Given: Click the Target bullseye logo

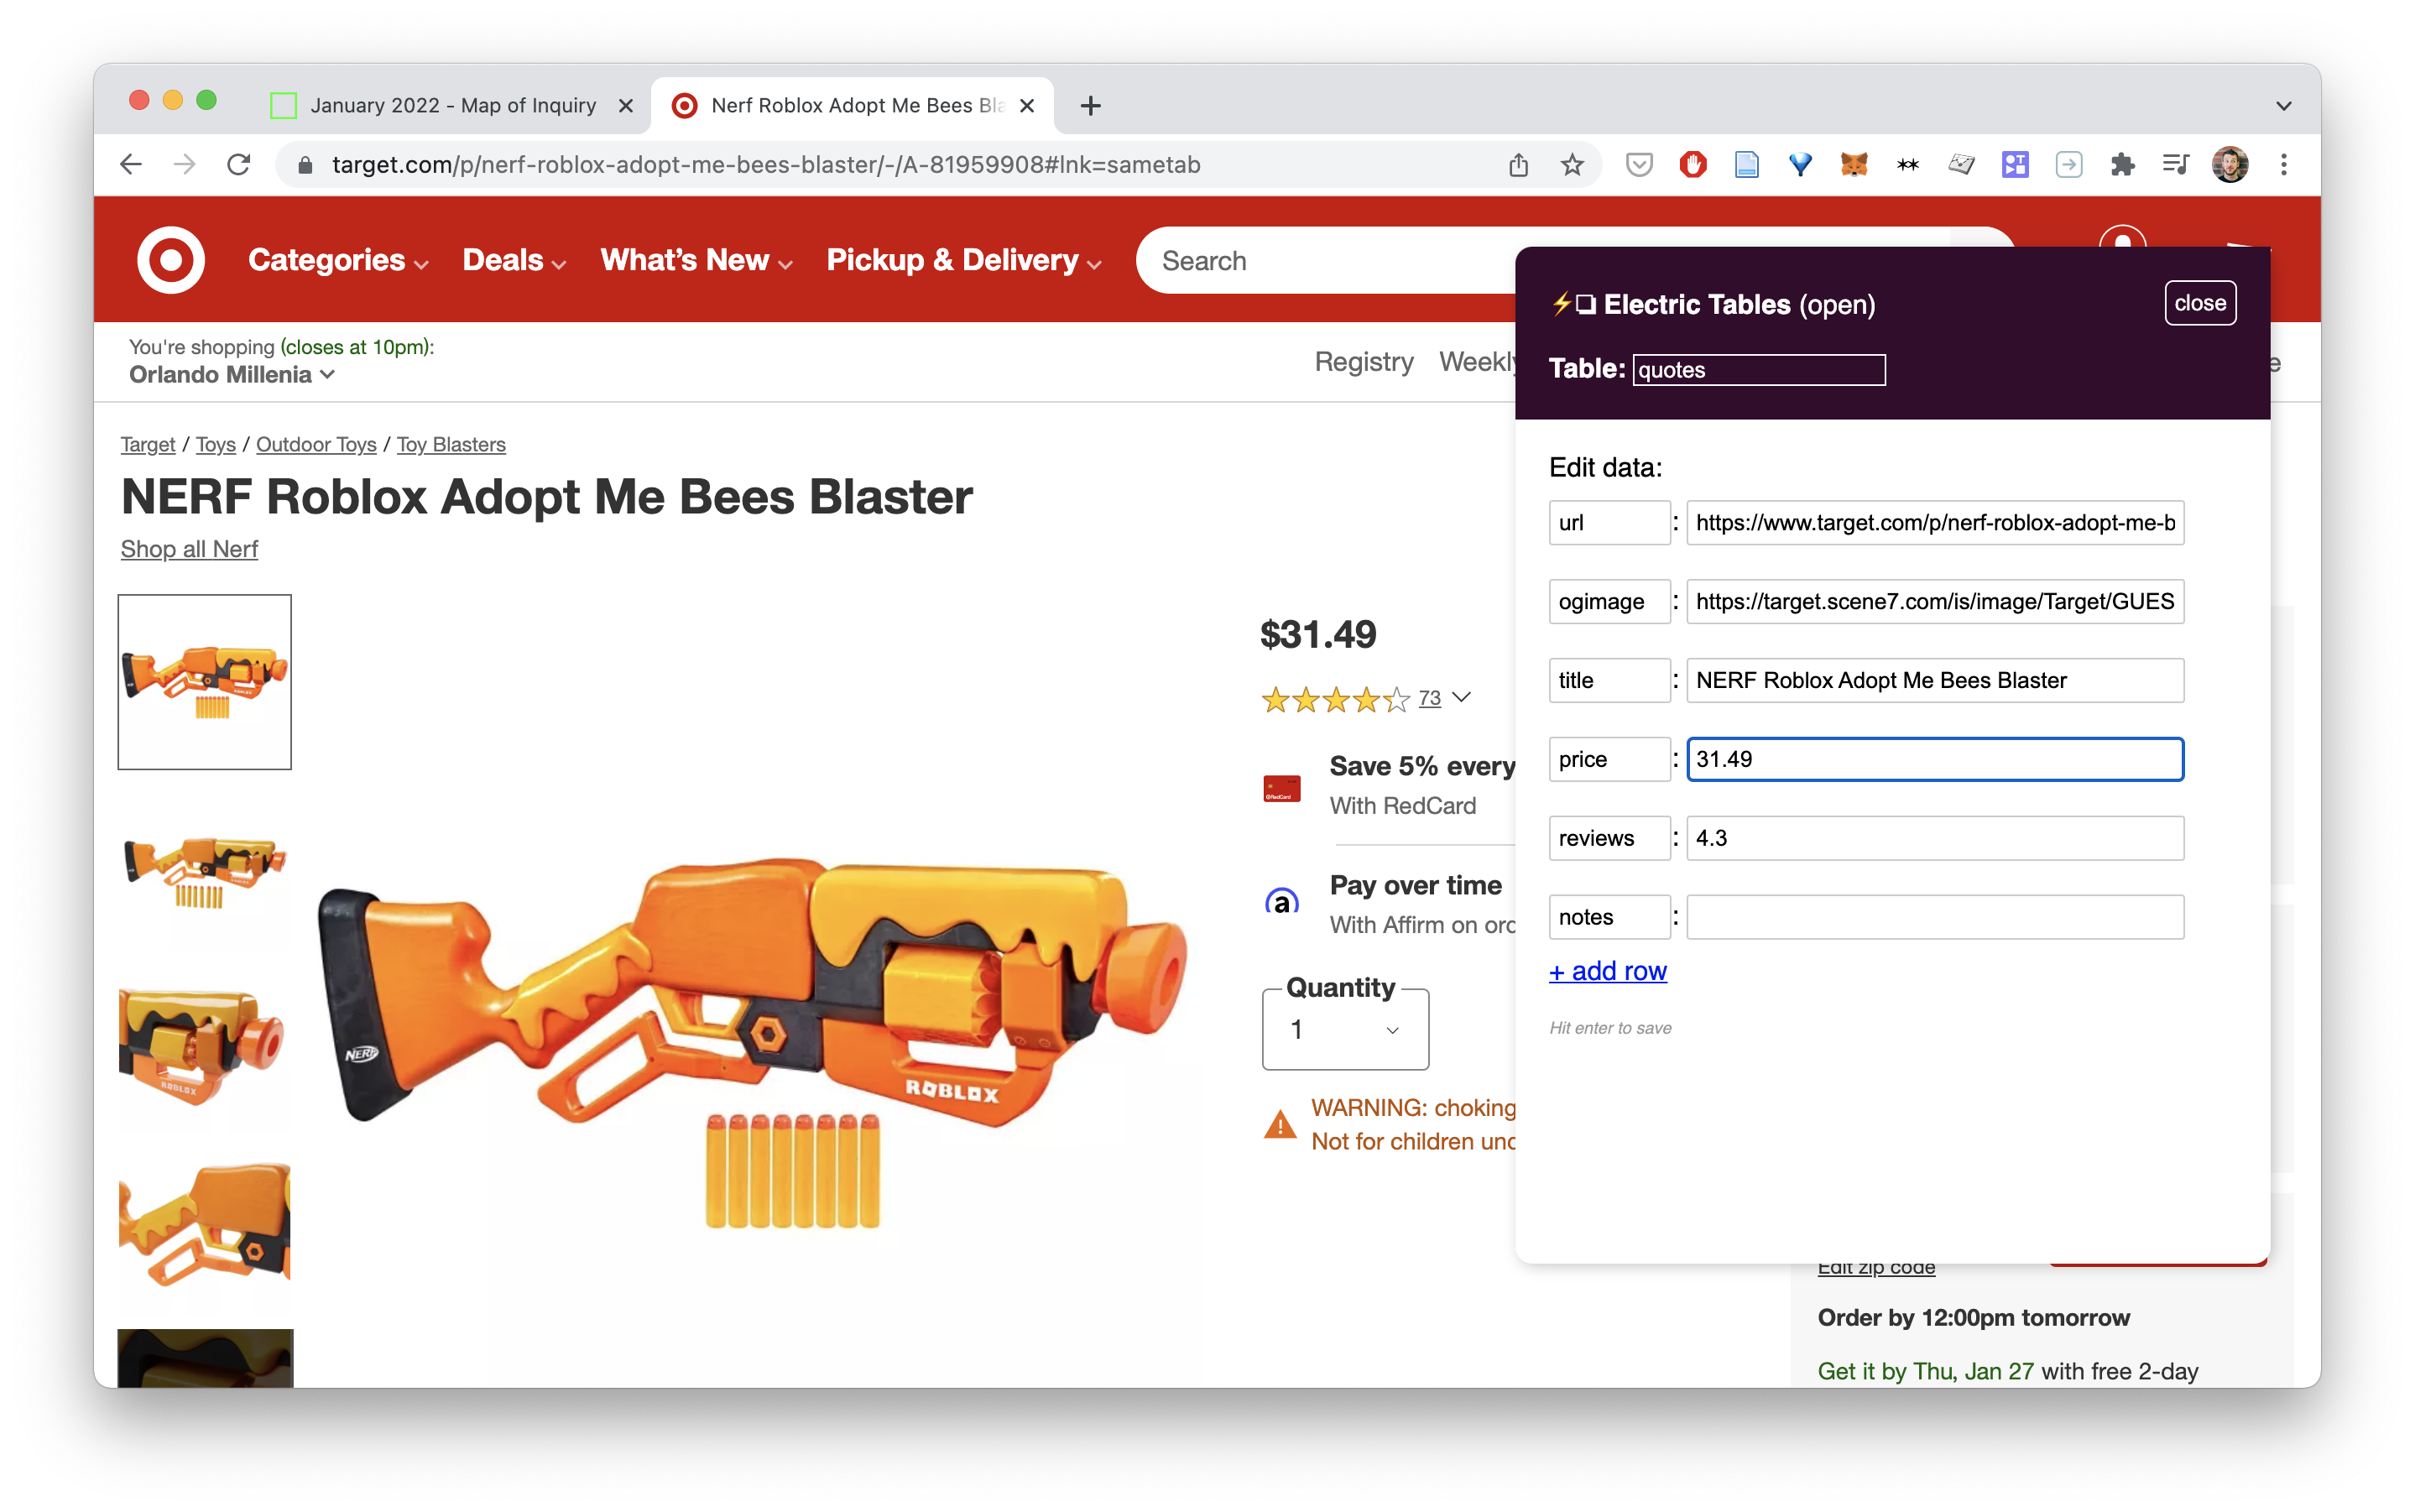Looking at the screenshot, I should point(171,260).
